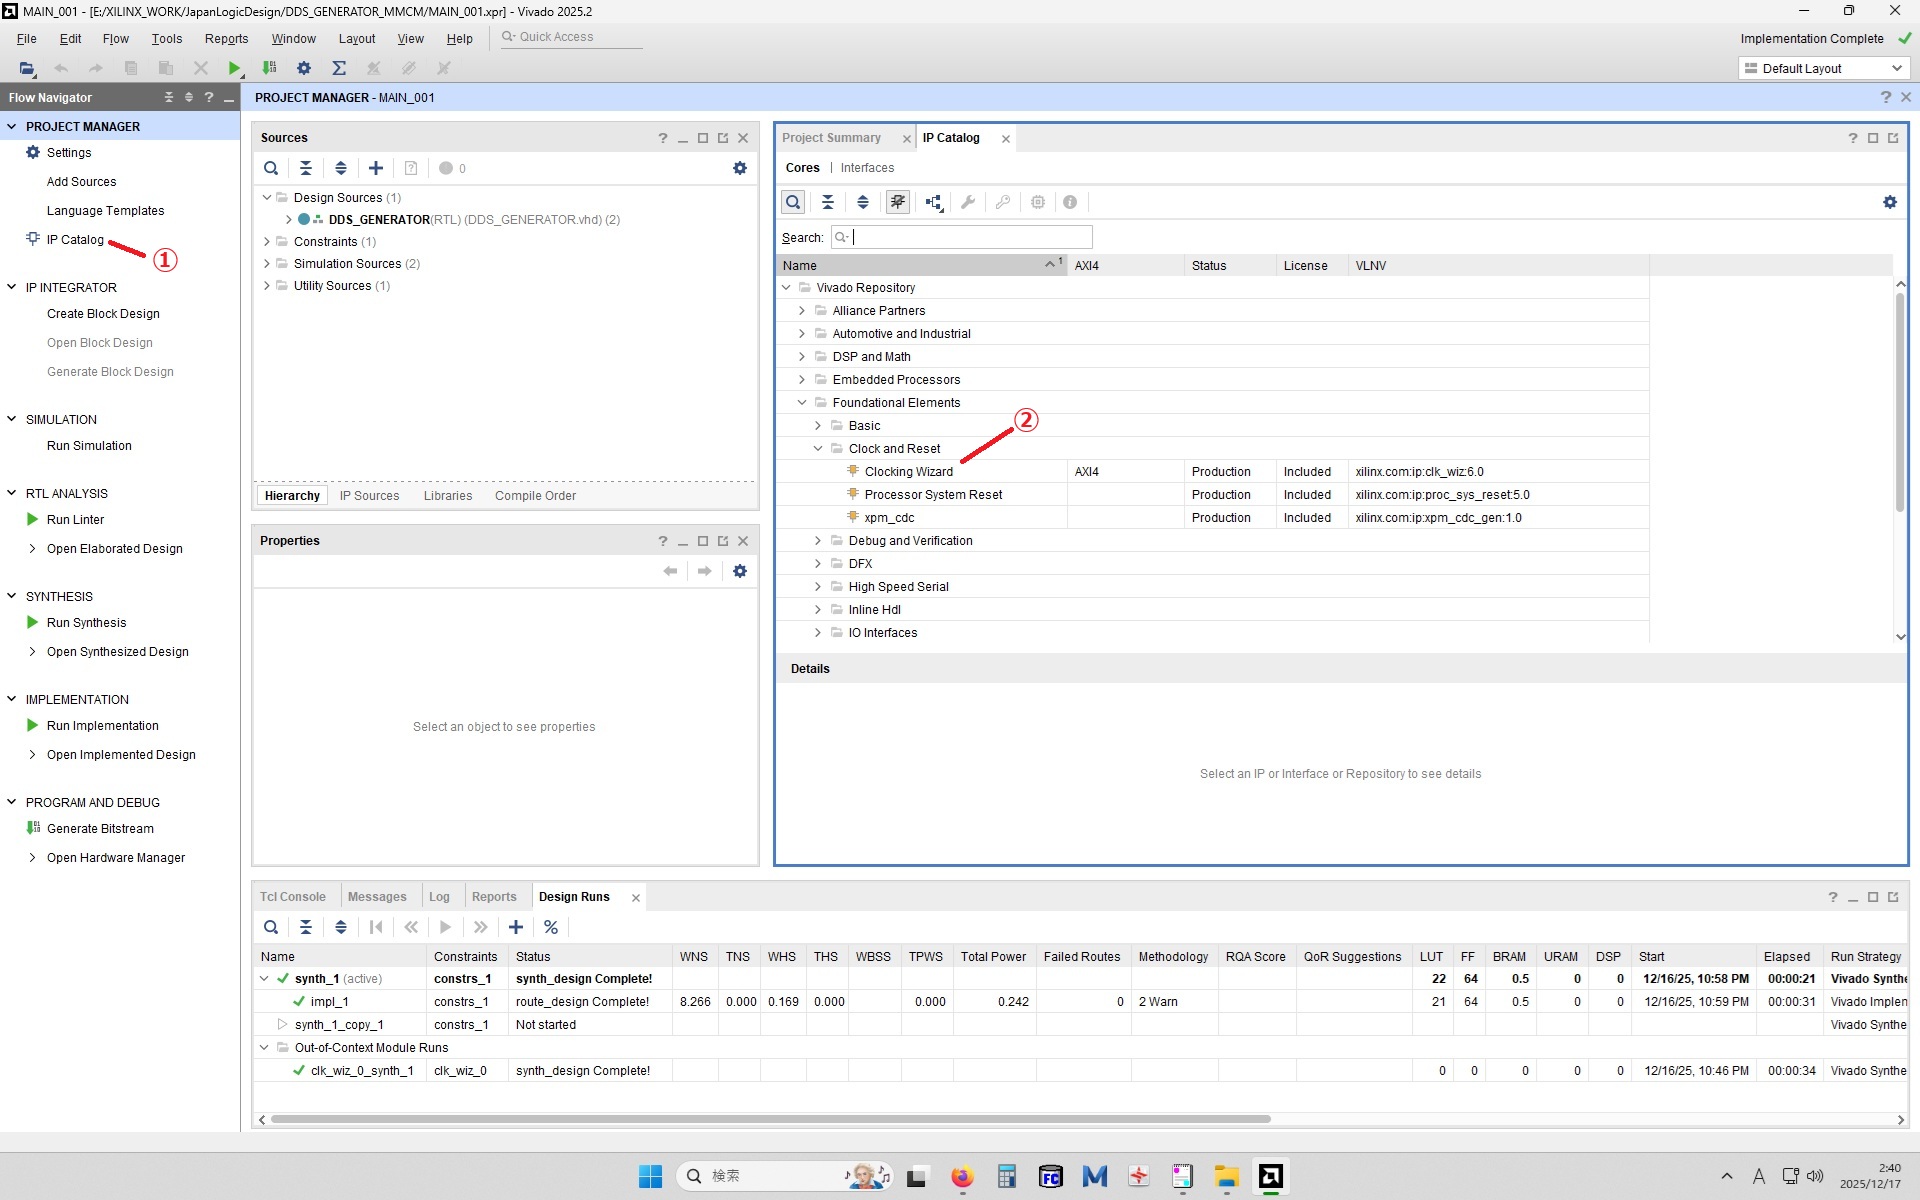Expand the DSP and Math category
This screenshot has width=1920, height=1200.
[x=802, y=357]
